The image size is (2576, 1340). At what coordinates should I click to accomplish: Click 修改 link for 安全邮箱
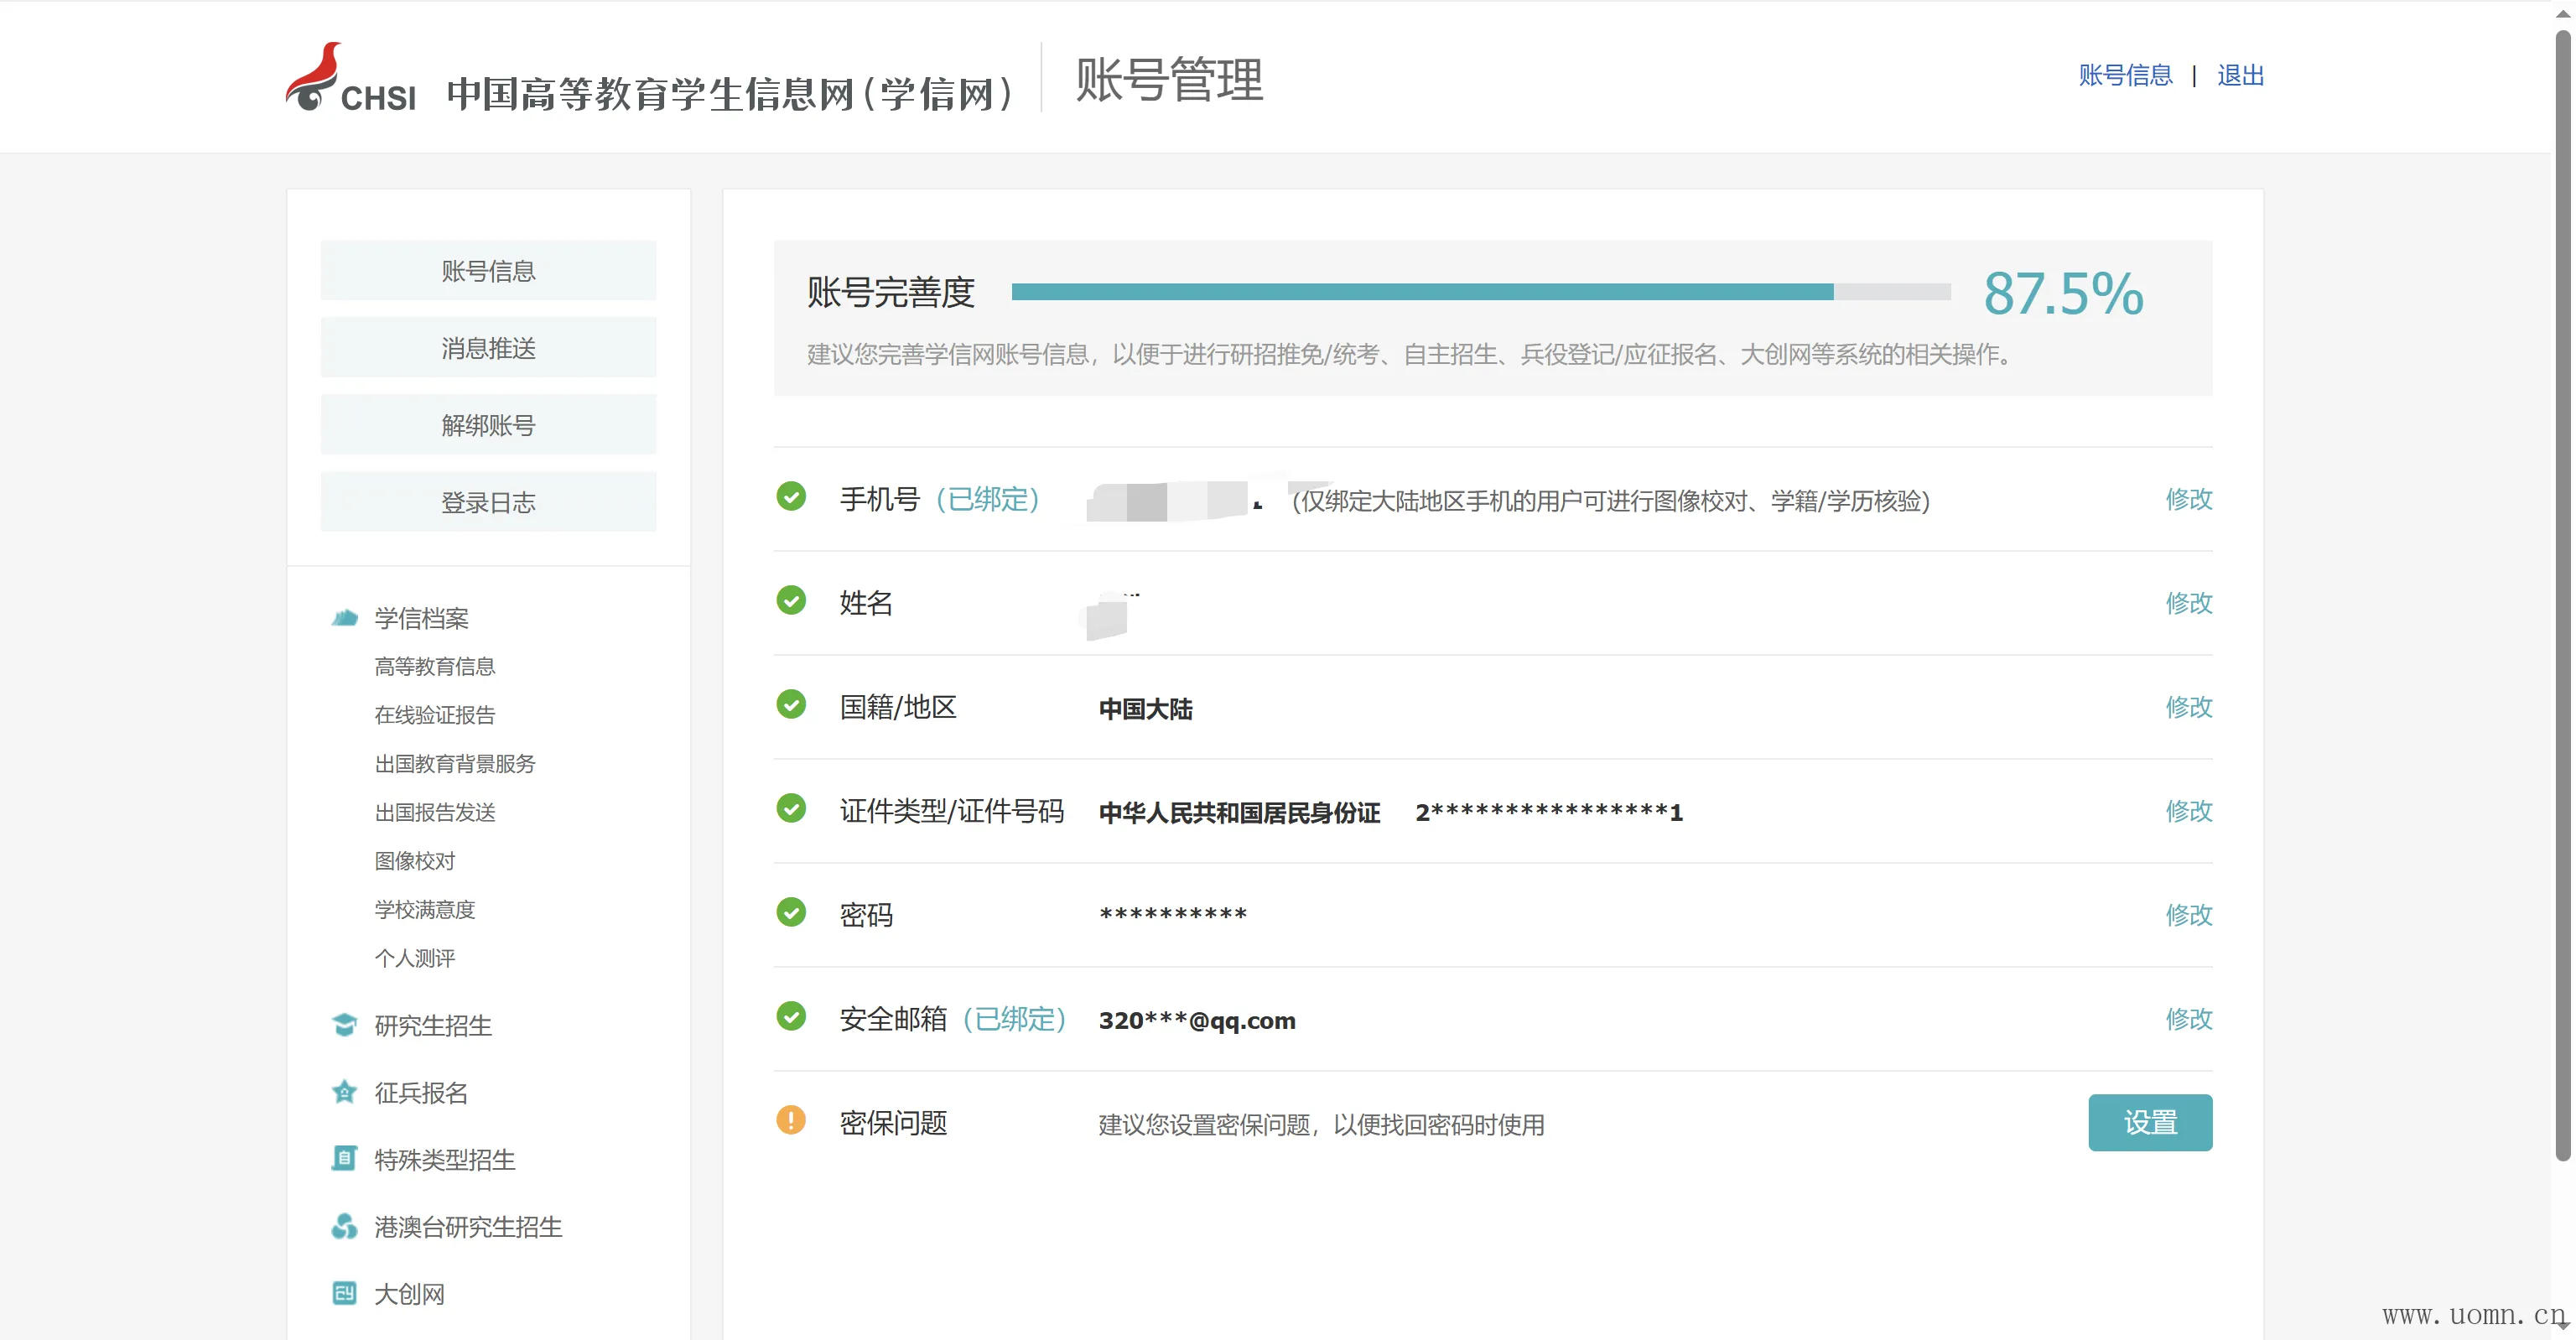click(2188, 1019)
